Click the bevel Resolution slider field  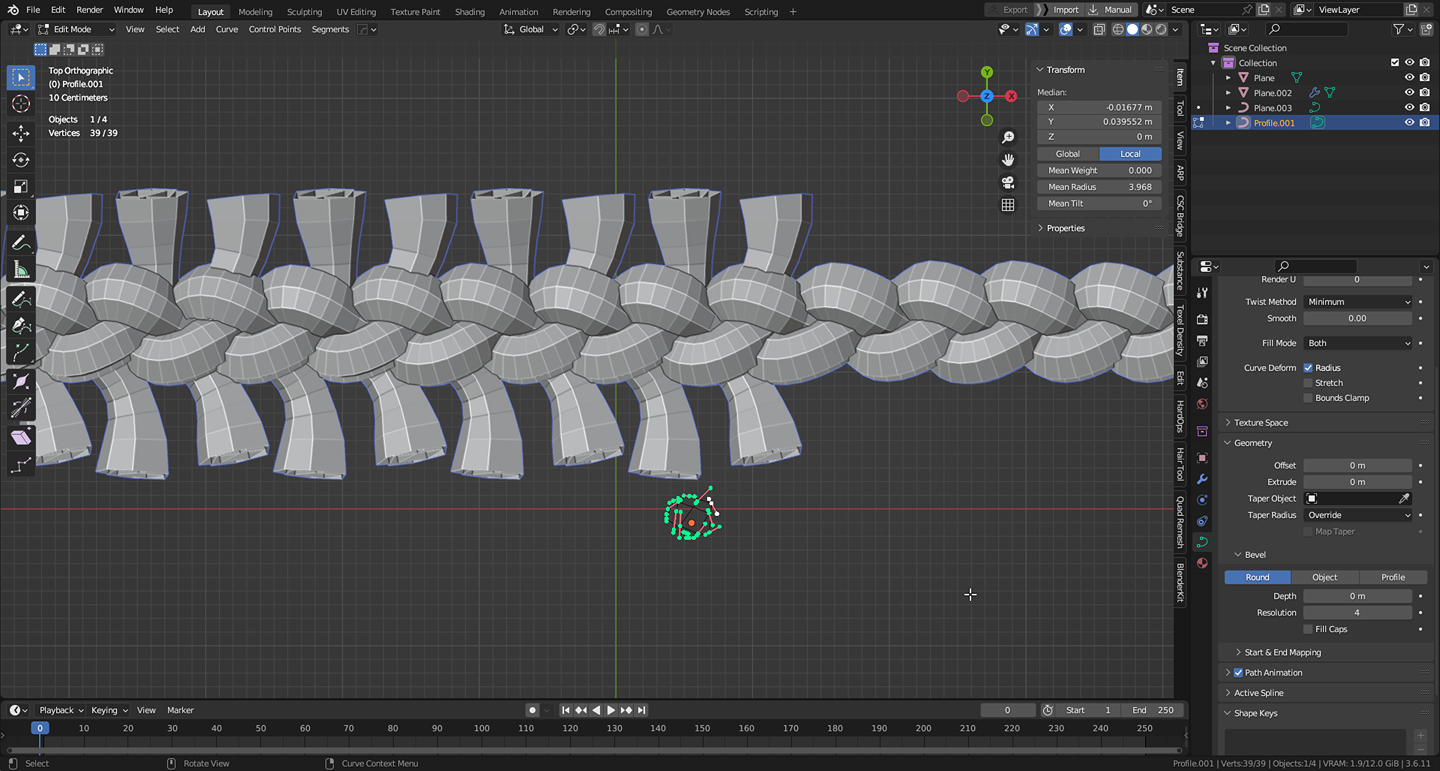1357,613
